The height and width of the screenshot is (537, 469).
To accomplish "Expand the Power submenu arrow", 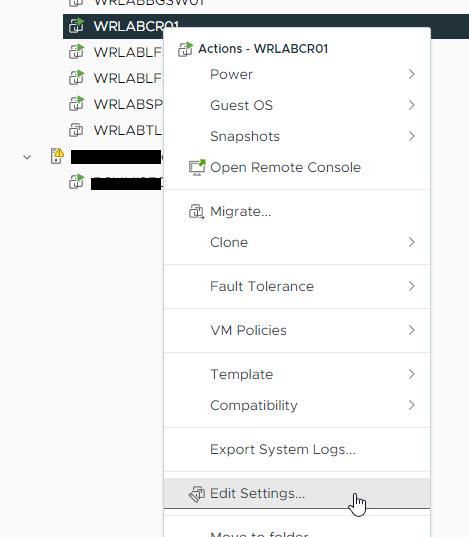I will click(412, 74).
